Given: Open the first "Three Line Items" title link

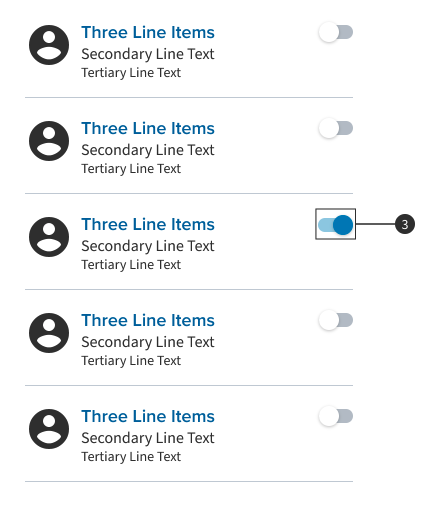Looking at the screenshot, I should [148, 33].
